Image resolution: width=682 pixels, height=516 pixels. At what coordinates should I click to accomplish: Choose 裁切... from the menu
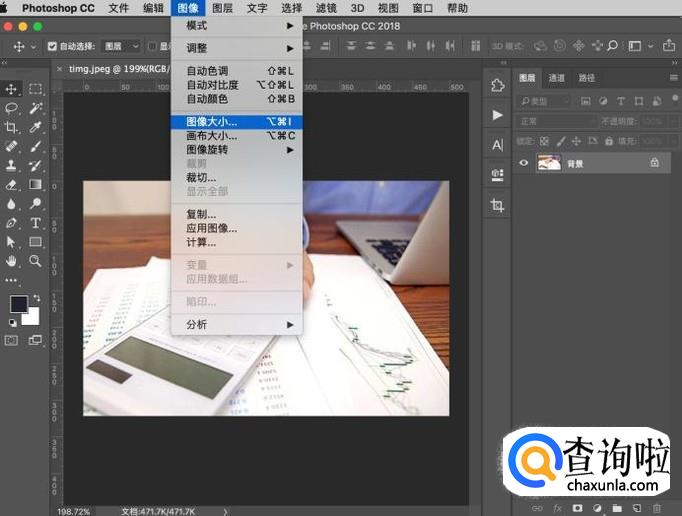pos(237,178)
